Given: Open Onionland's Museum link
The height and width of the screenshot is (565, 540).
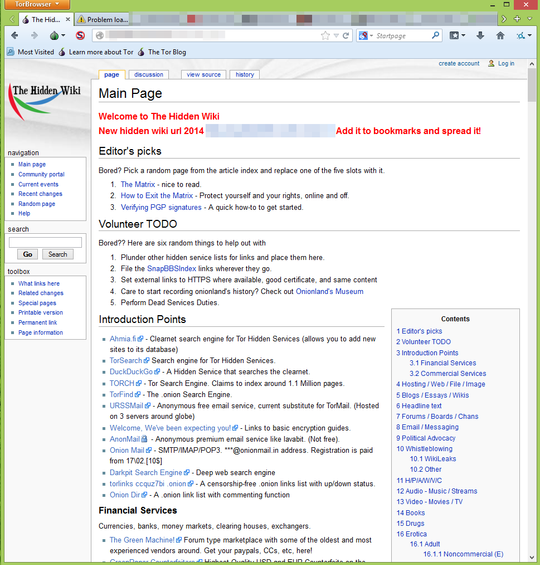Looking at the screenshot, I should tap(329, 292).
